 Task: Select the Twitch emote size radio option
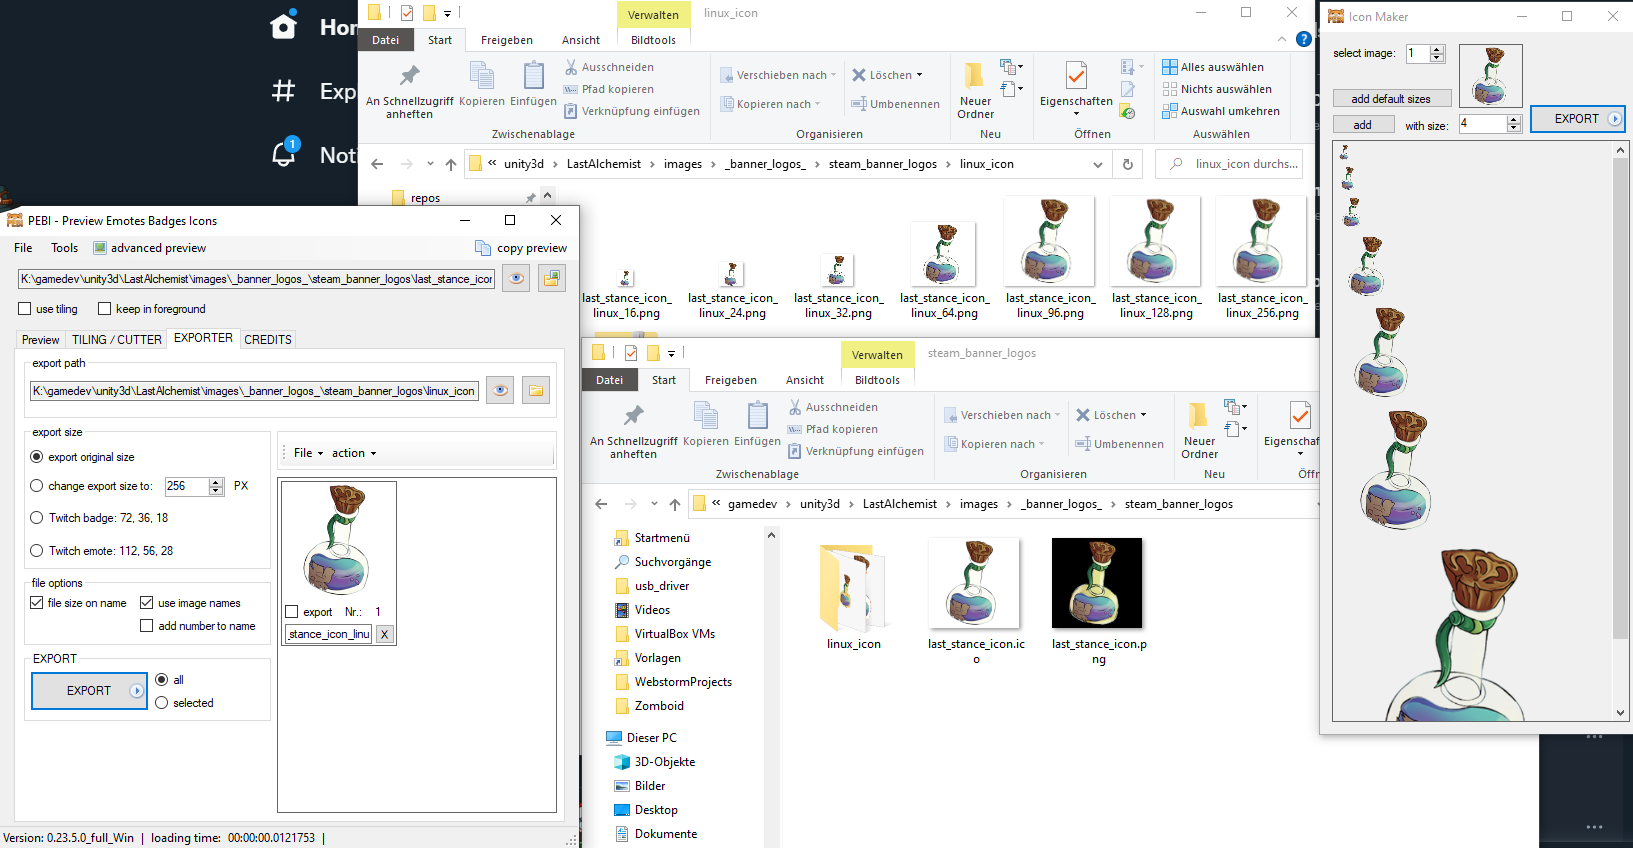pyautogui.click(x=37, y=551)
